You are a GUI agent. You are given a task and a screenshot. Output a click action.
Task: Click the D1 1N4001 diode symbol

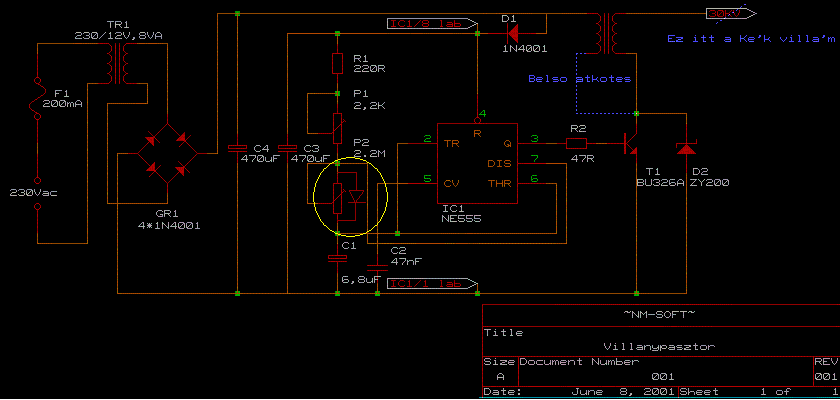[513, 34]
